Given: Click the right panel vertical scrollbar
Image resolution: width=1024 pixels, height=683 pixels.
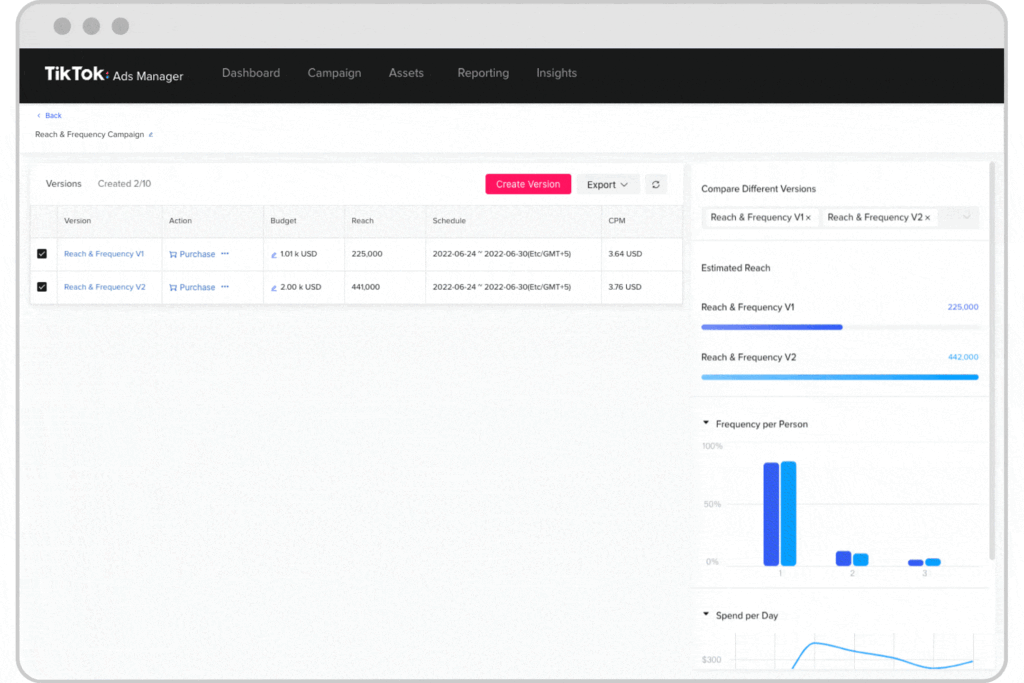Looking at the screenshot, I should (991, 360).
